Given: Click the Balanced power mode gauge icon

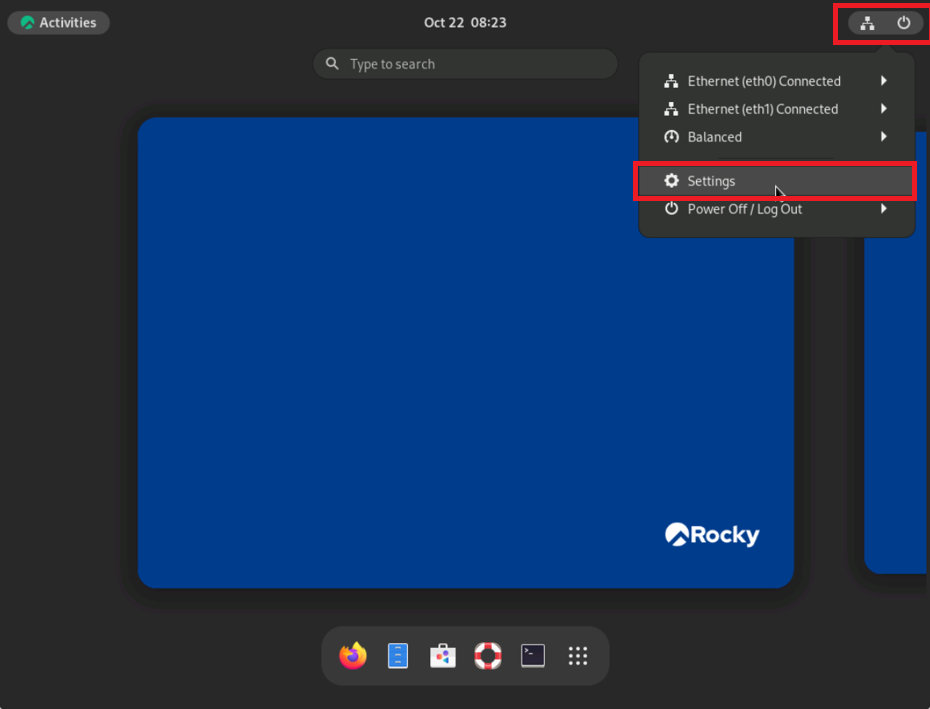Looking at the screenshot, I should click(x=671, y=136).
